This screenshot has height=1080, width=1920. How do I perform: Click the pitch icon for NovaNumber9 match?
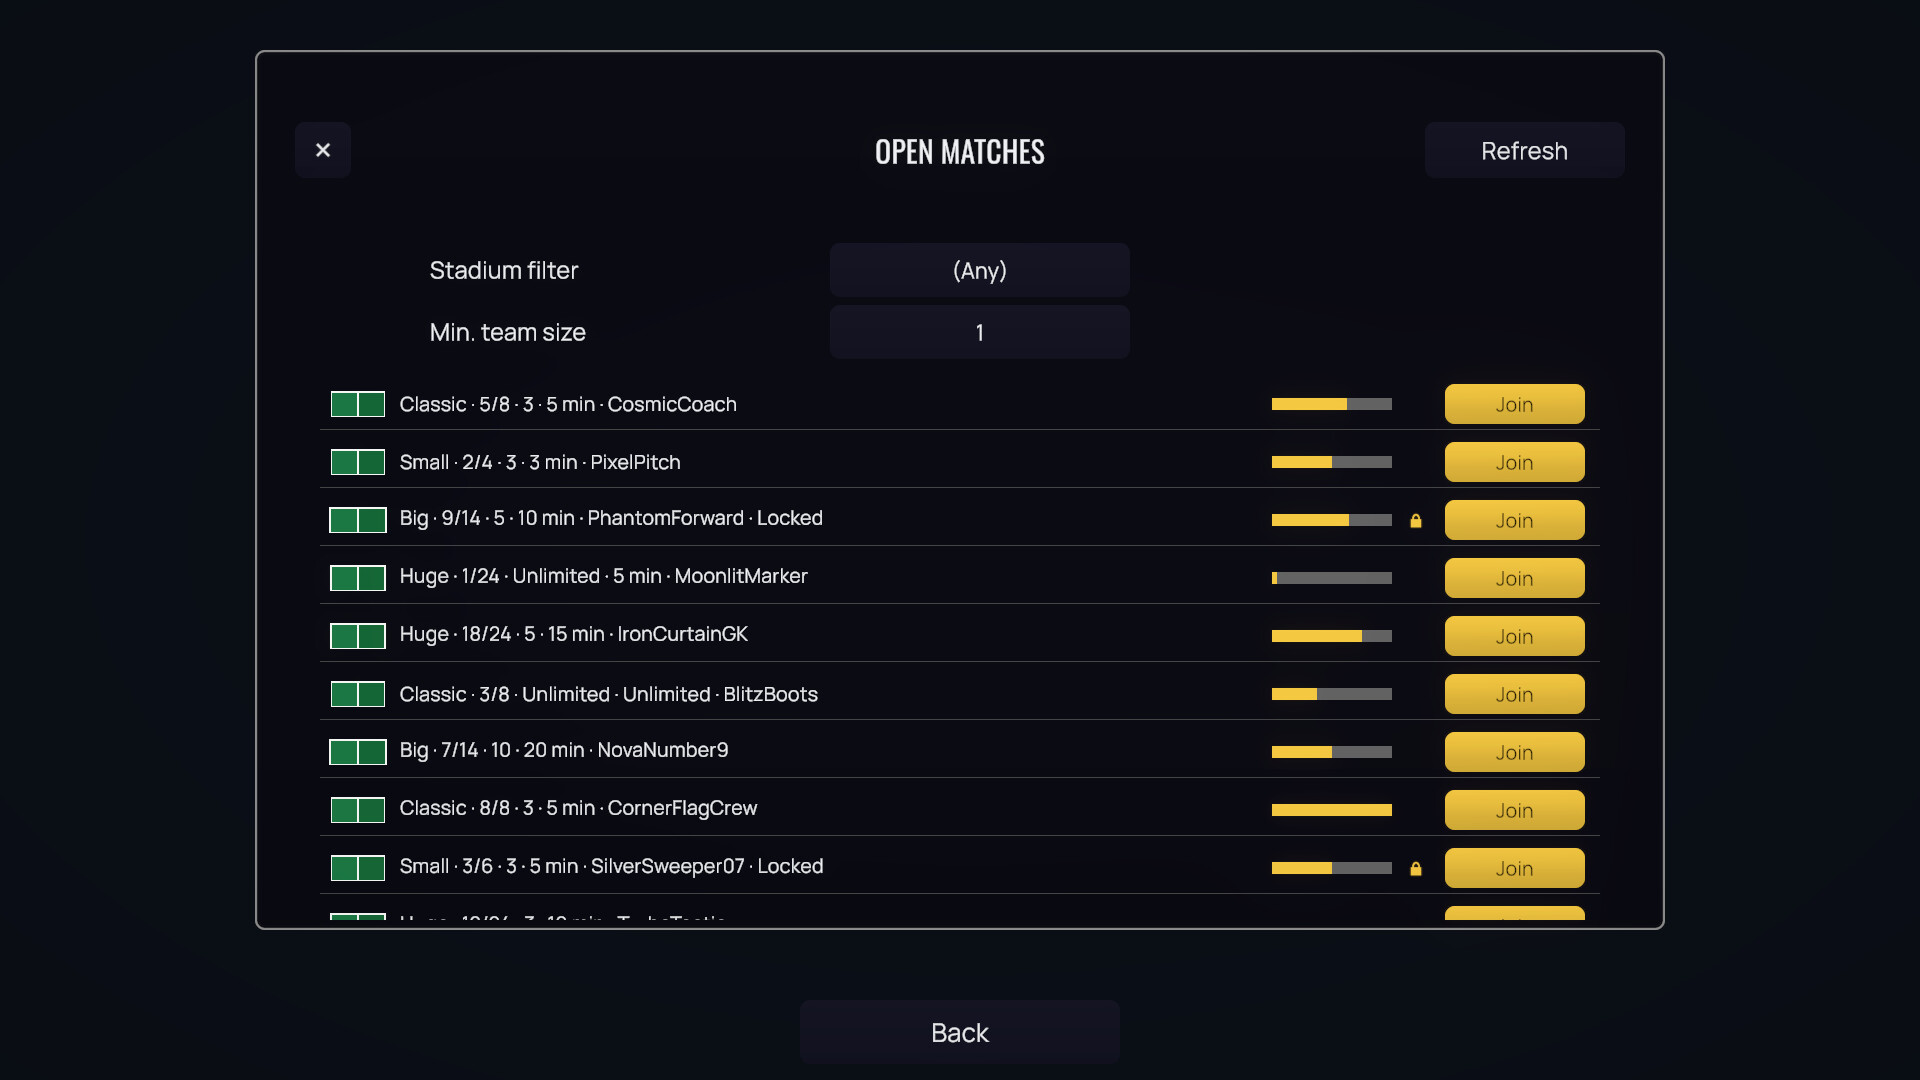(x=358, y=752)
